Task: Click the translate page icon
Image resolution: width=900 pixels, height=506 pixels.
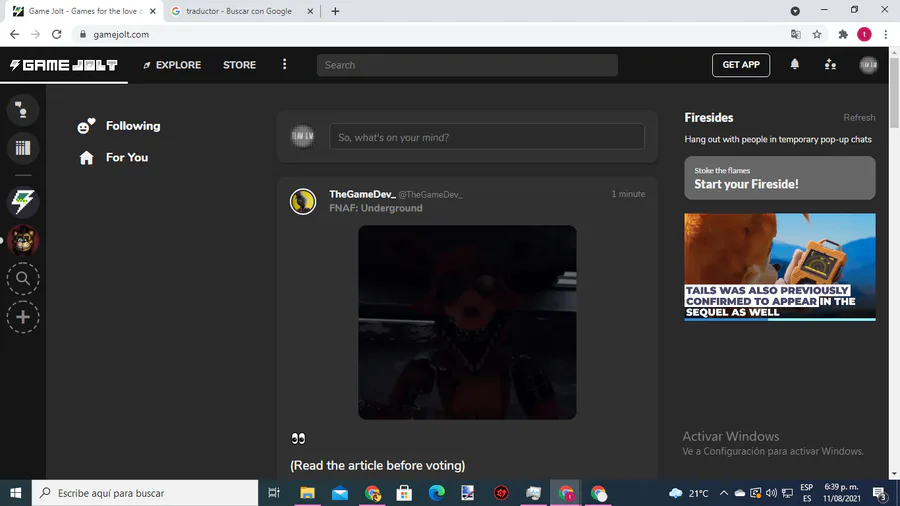Action: [796, 34]
